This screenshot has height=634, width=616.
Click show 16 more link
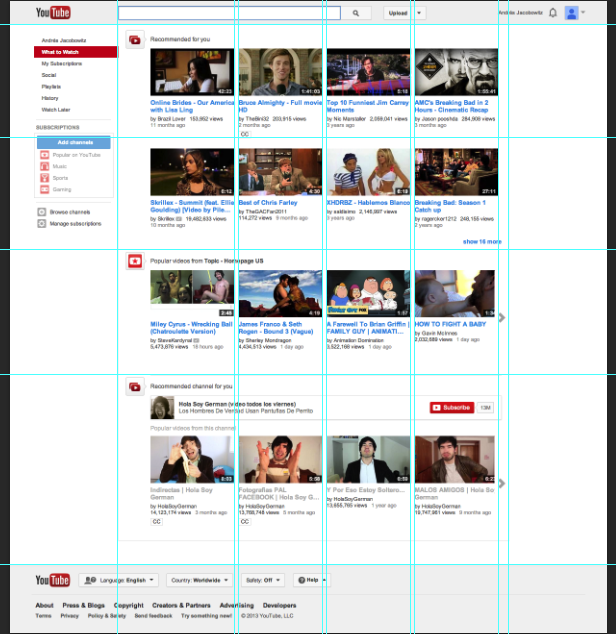click(x=482, y=241)
